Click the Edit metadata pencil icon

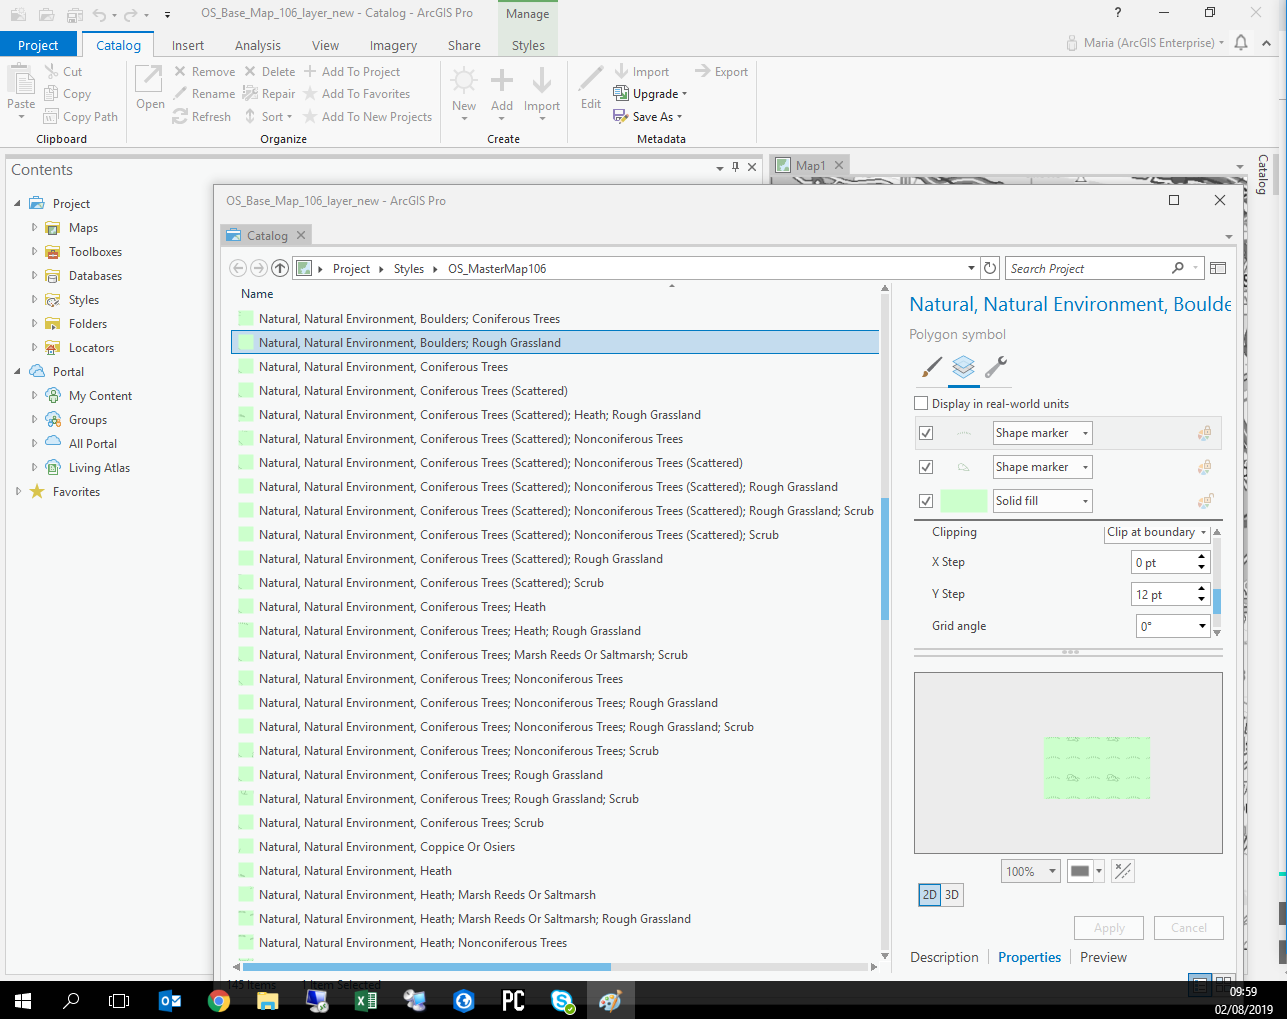click(591, 80)
